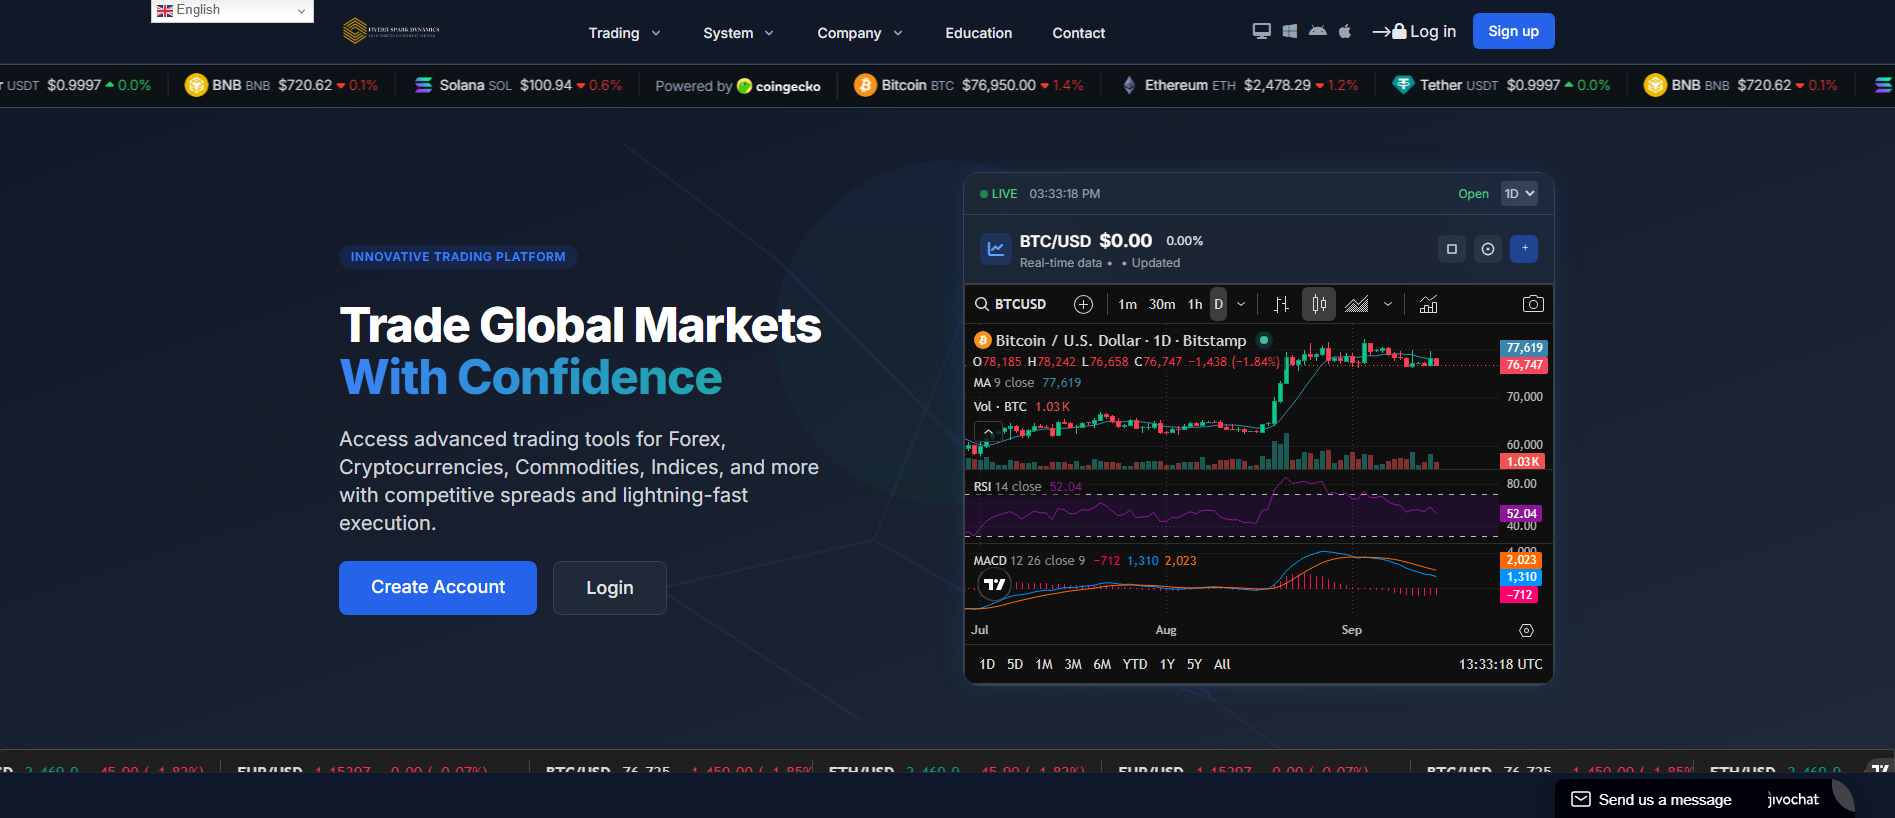Set the chart range to YTD
The width and height of the screenshot is (1895, 818).
point(1135,664)
